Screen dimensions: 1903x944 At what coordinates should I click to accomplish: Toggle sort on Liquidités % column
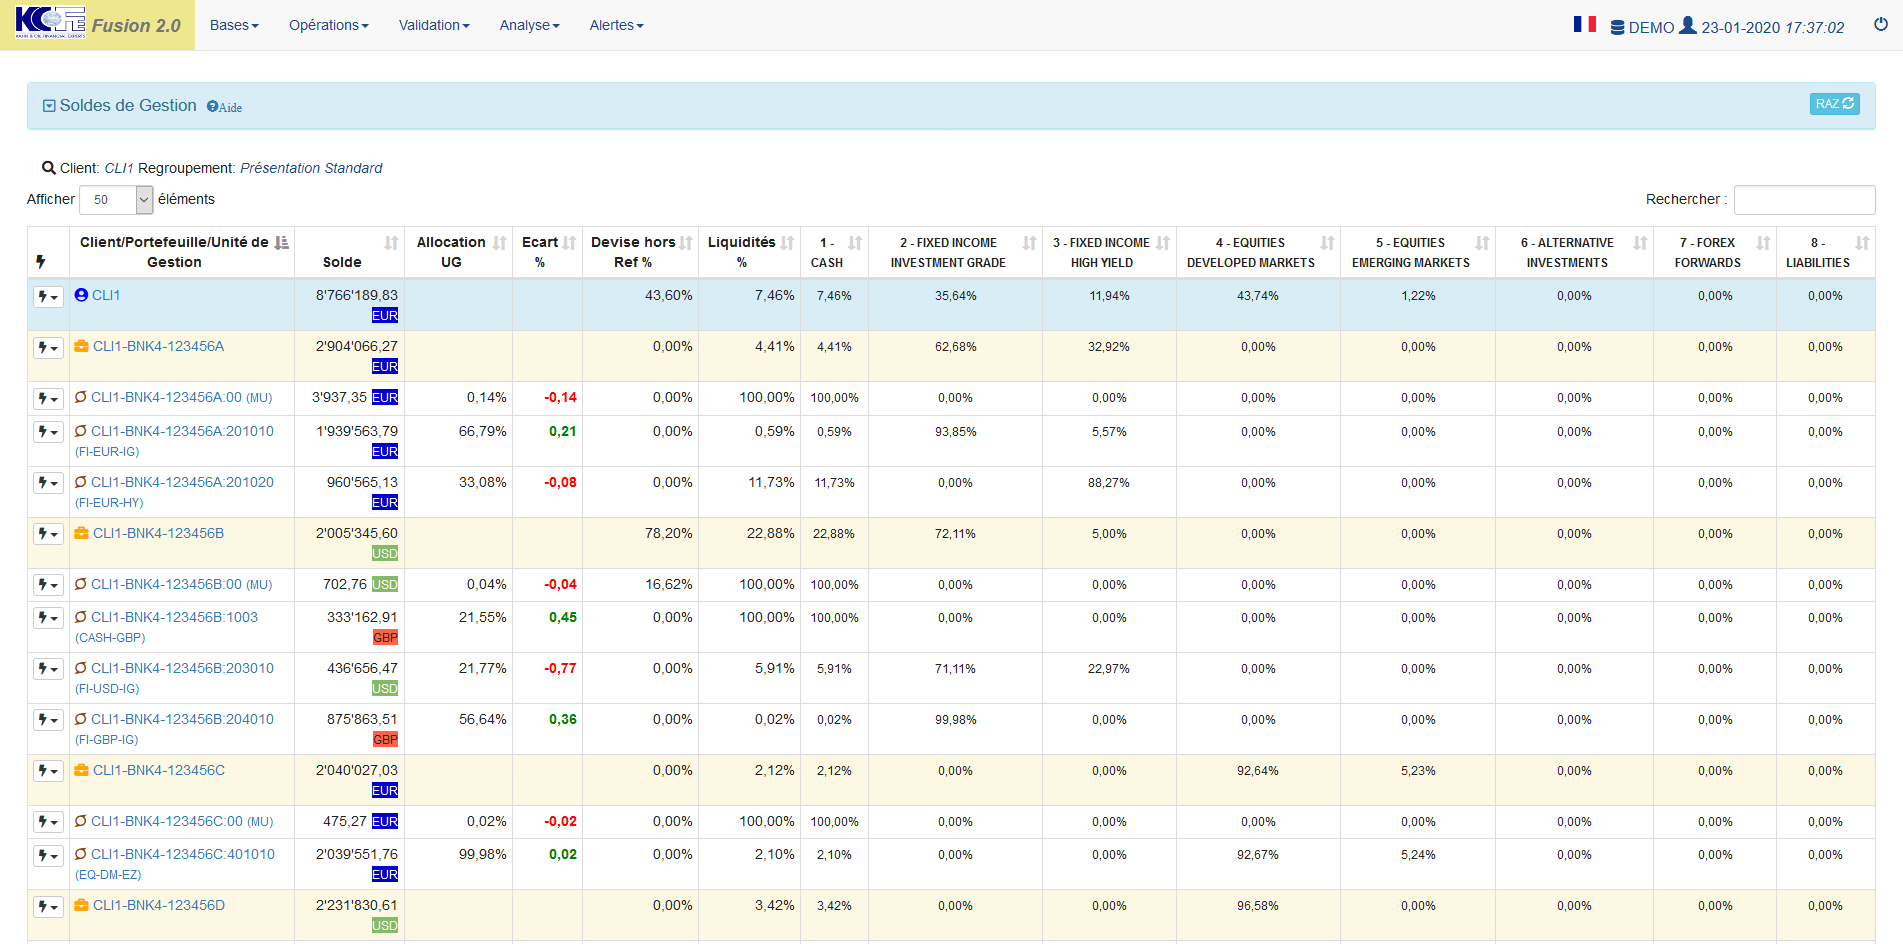click(787, 243)
